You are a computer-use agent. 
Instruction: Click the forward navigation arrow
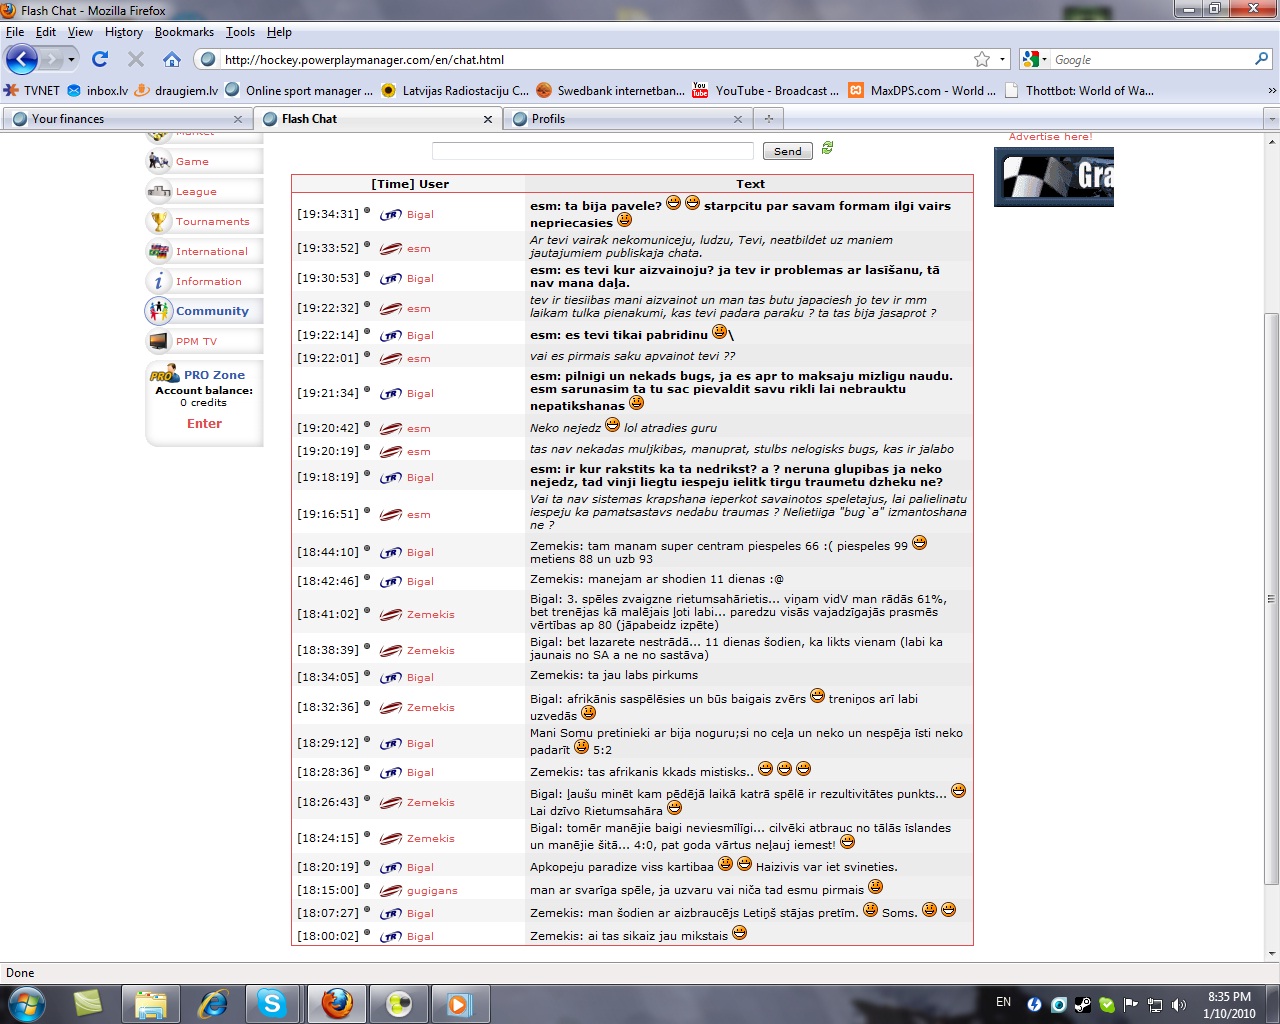click(x=51, y=59)
